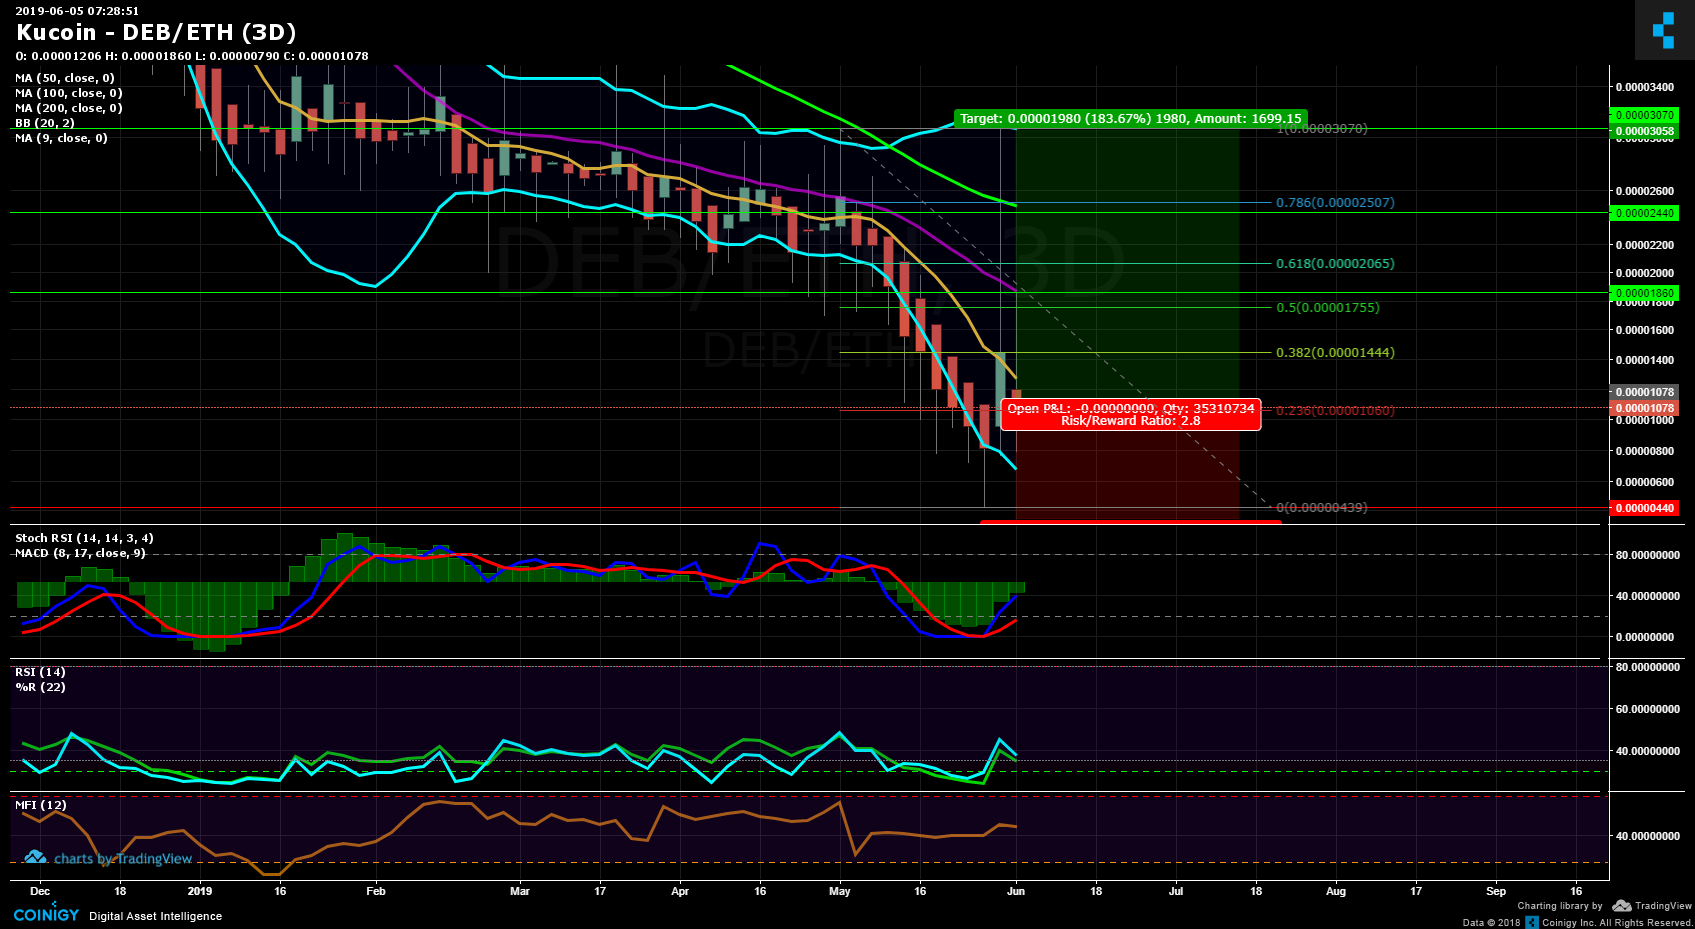Click 'Coinigy Inc. All Rights Reserved' notice
The height and width of the screenshot is (929, 1695).
pyautogui.click(x=1617, y=923)
